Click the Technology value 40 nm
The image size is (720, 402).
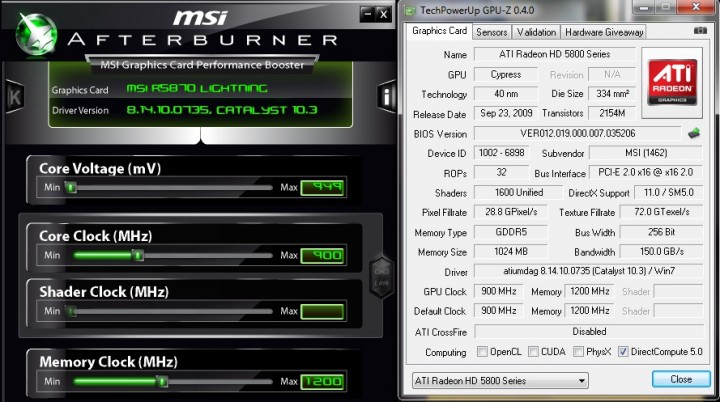pyautogui.click(x=506, y=94)
